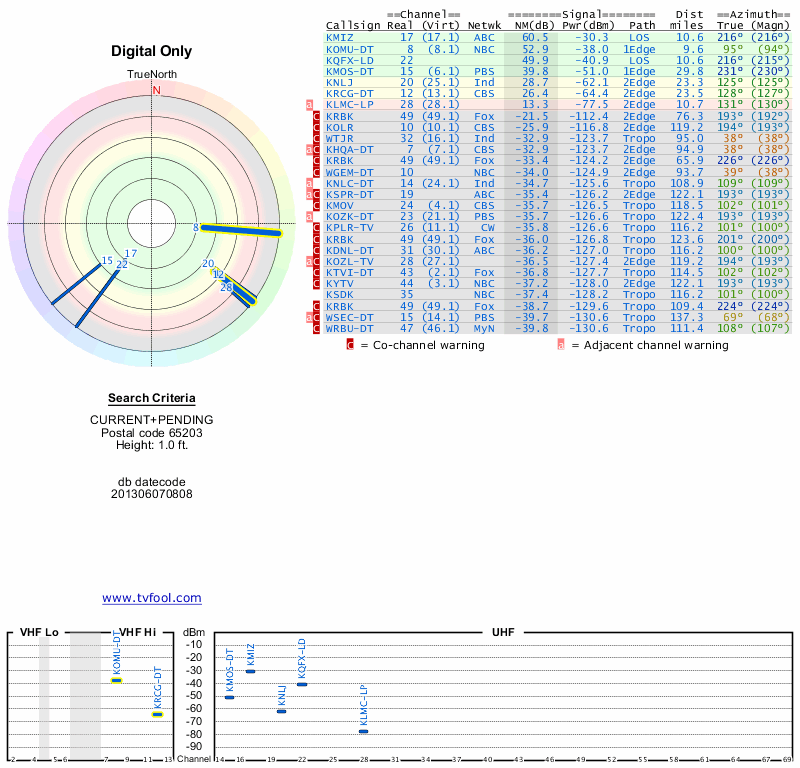Image resolution: width=800 pixels, height=768 pixels.
Task: Click the KLMC-LP marker in the UHF chart
Action: click(x=363, y=731)
